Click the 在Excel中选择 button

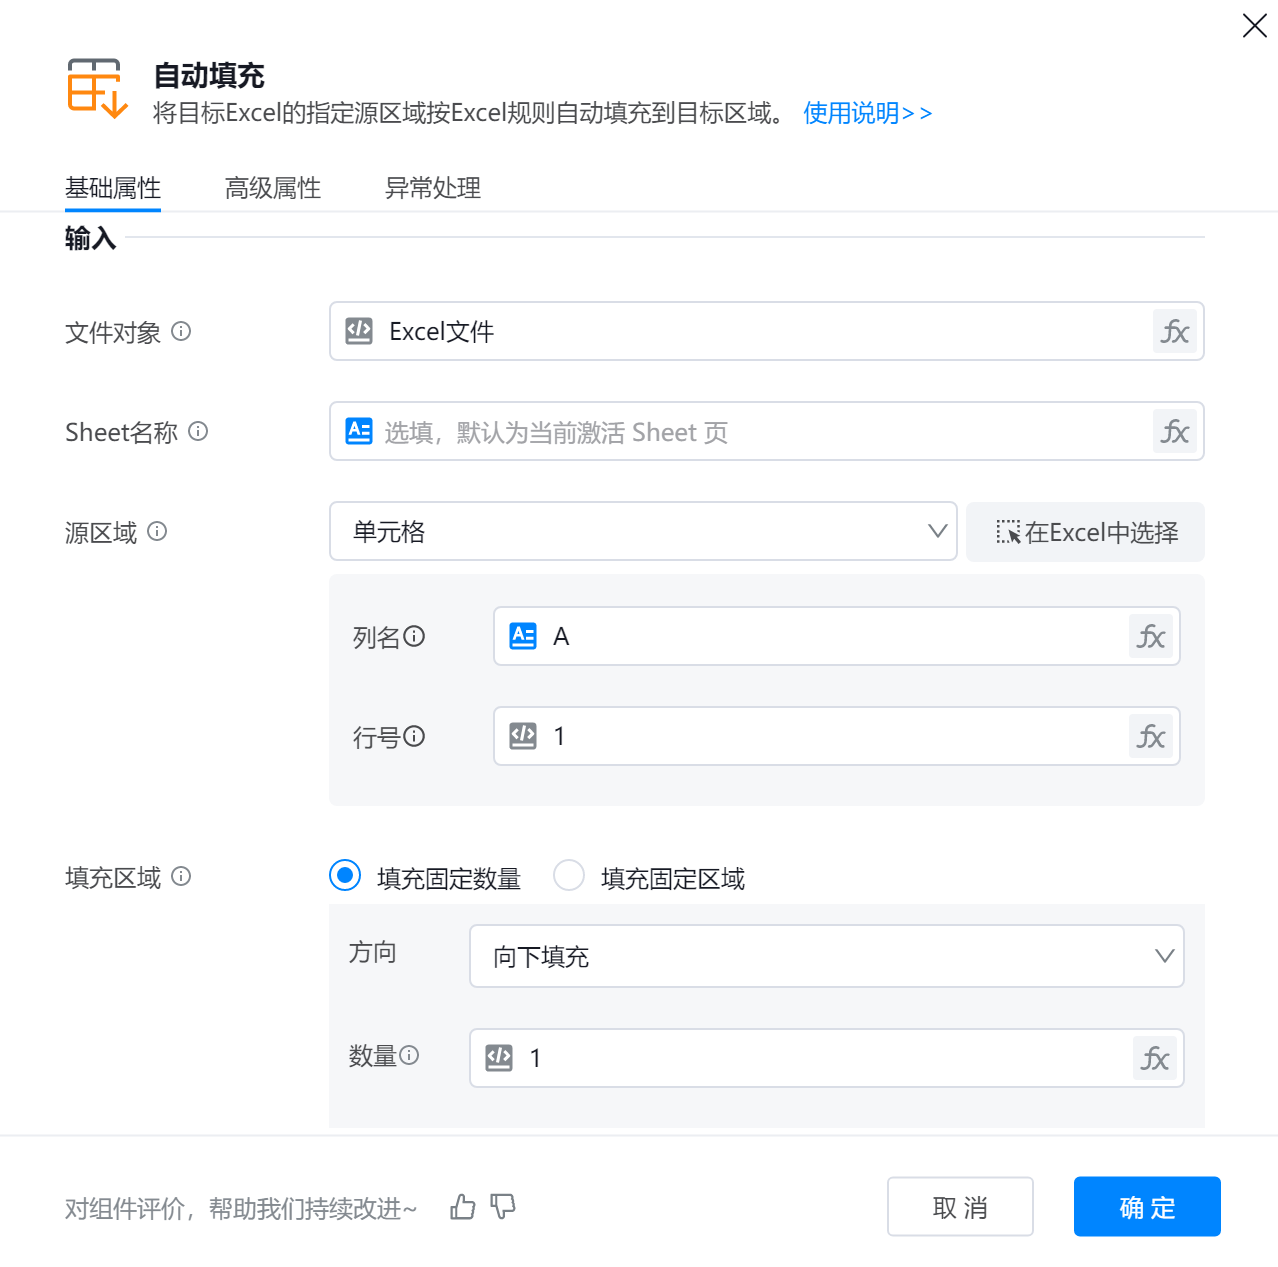(x=1085, y=532)
